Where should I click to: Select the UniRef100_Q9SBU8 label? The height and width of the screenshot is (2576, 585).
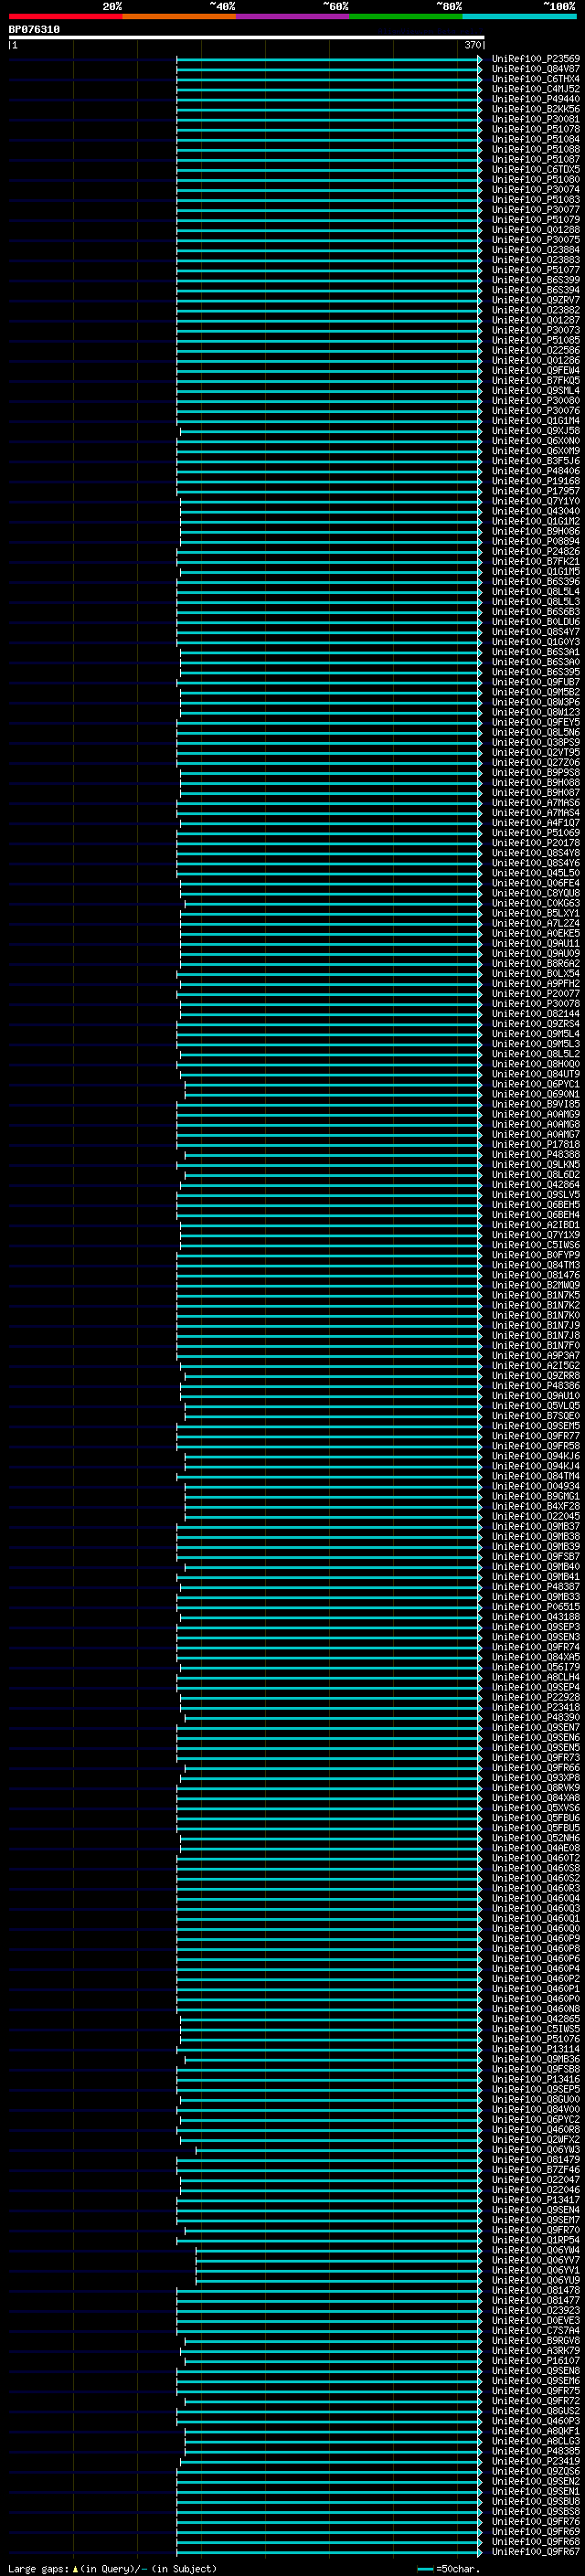(536, 2501)
